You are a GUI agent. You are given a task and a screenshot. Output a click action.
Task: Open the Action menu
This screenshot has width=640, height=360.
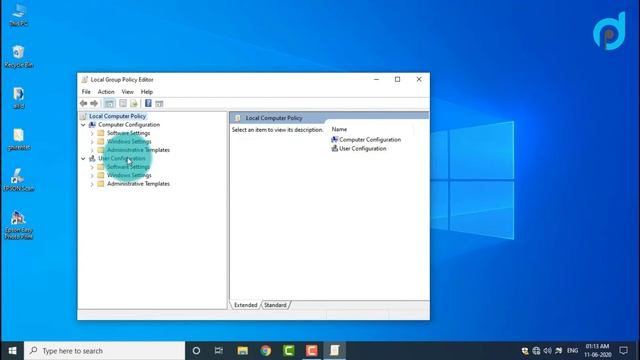[106, 92]
